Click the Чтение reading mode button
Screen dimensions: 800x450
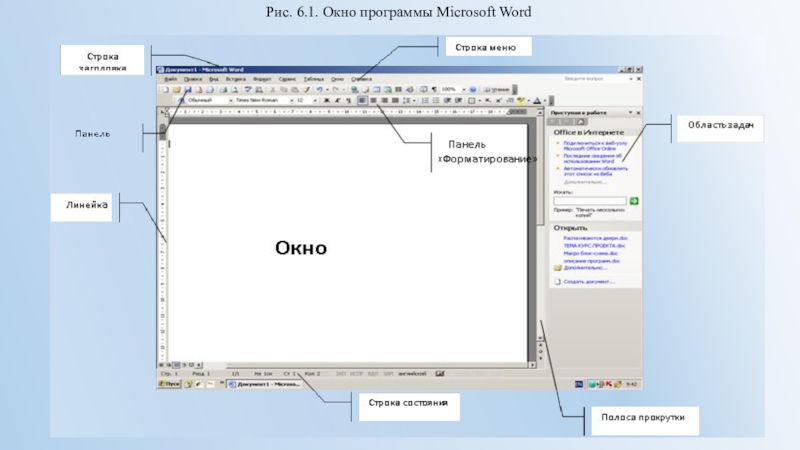tap(496, 89)
